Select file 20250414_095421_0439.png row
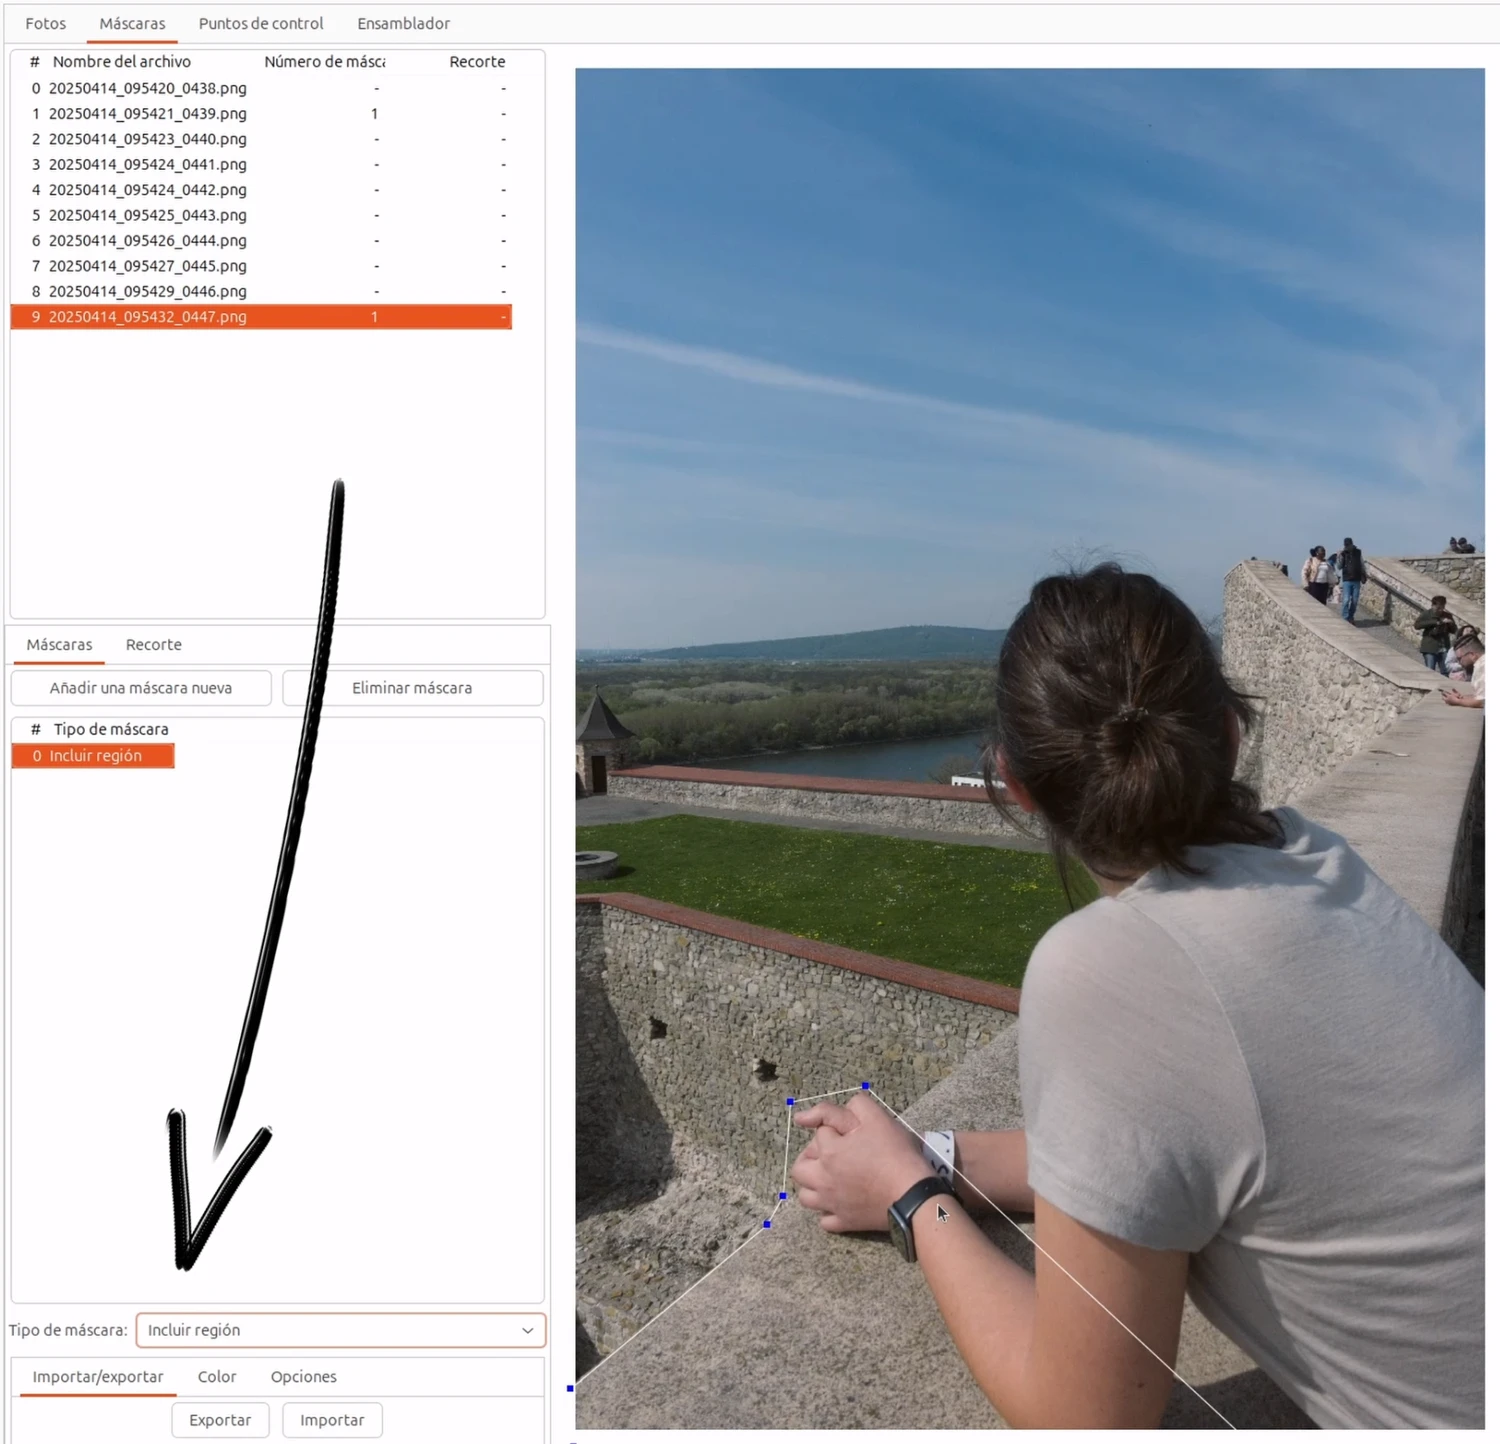 click(x=147, y=114)
